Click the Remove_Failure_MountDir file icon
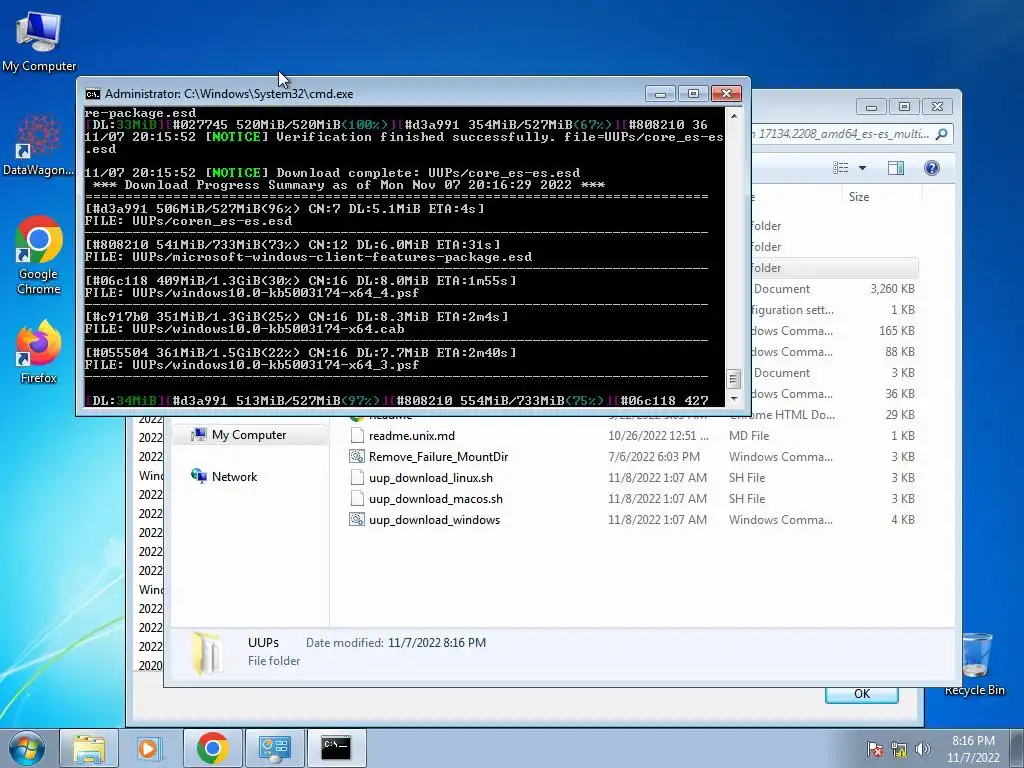The image size is (1024, 768). 357,456
